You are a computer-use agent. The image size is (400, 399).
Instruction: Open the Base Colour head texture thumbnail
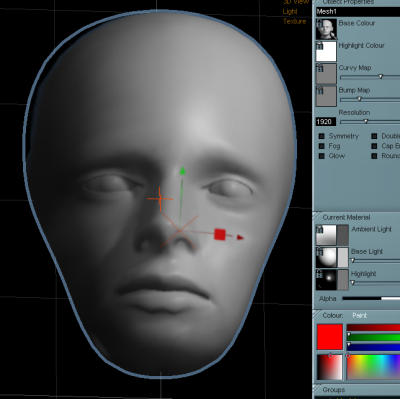pos(326,29)
